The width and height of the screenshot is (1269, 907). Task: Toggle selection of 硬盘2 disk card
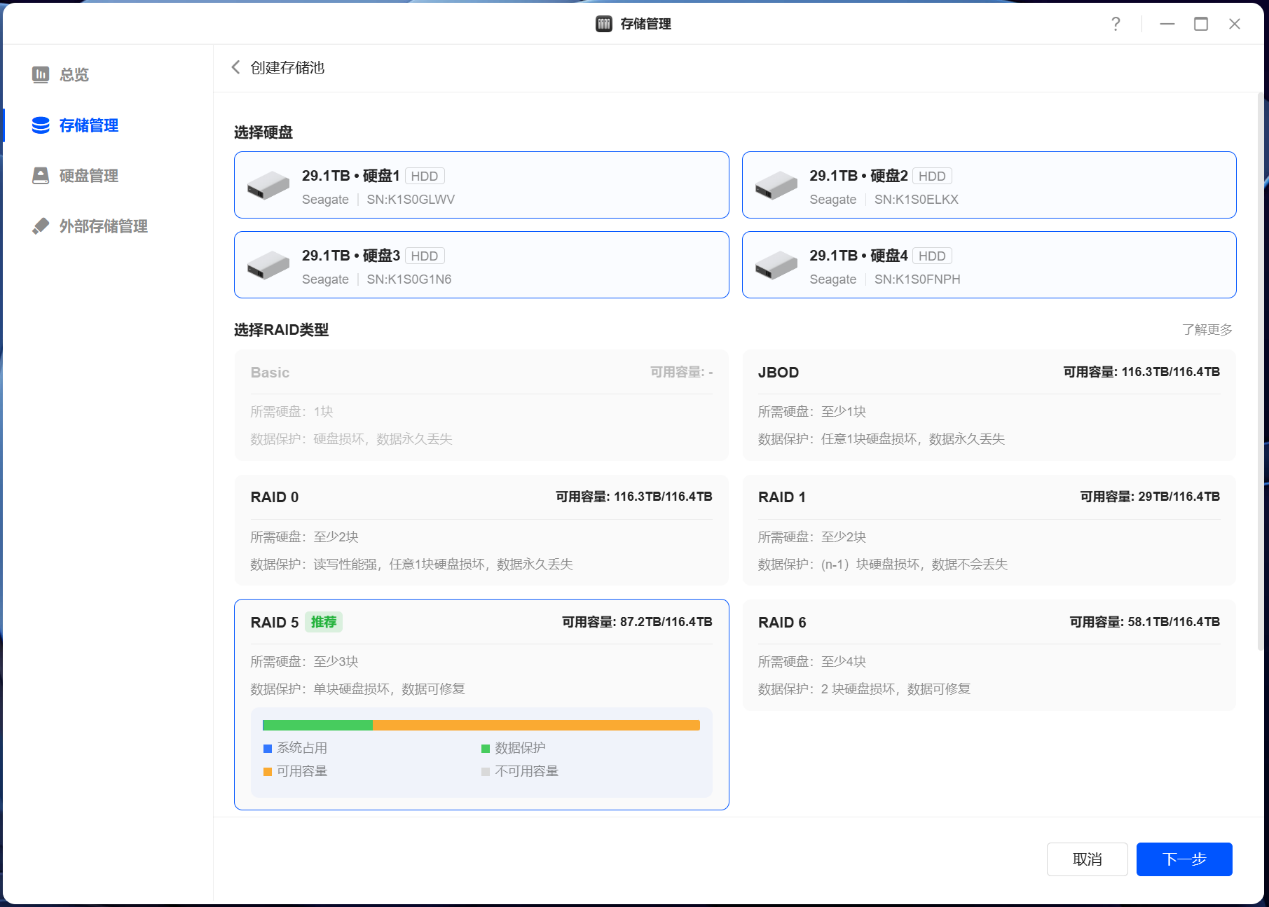coord(988,185)
